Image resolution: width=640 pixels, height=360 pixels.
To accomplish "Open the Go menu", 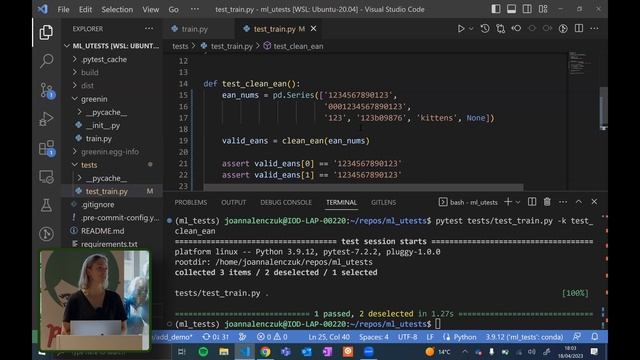I will point(173,9).
